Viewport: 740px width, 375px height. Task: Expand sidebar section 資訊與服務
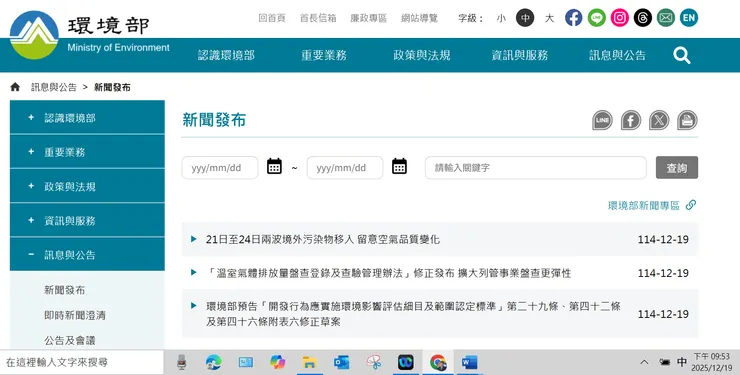click(87, 220)
